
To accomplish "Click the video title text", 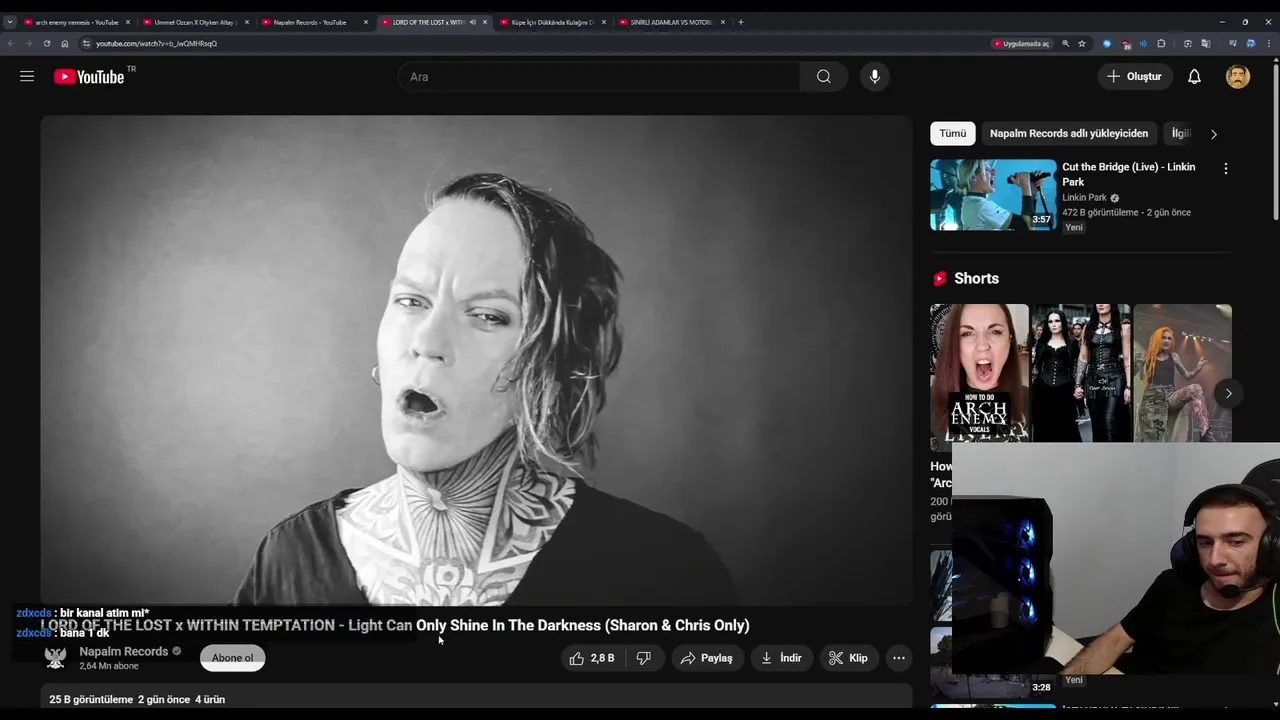I will (395, 625).
